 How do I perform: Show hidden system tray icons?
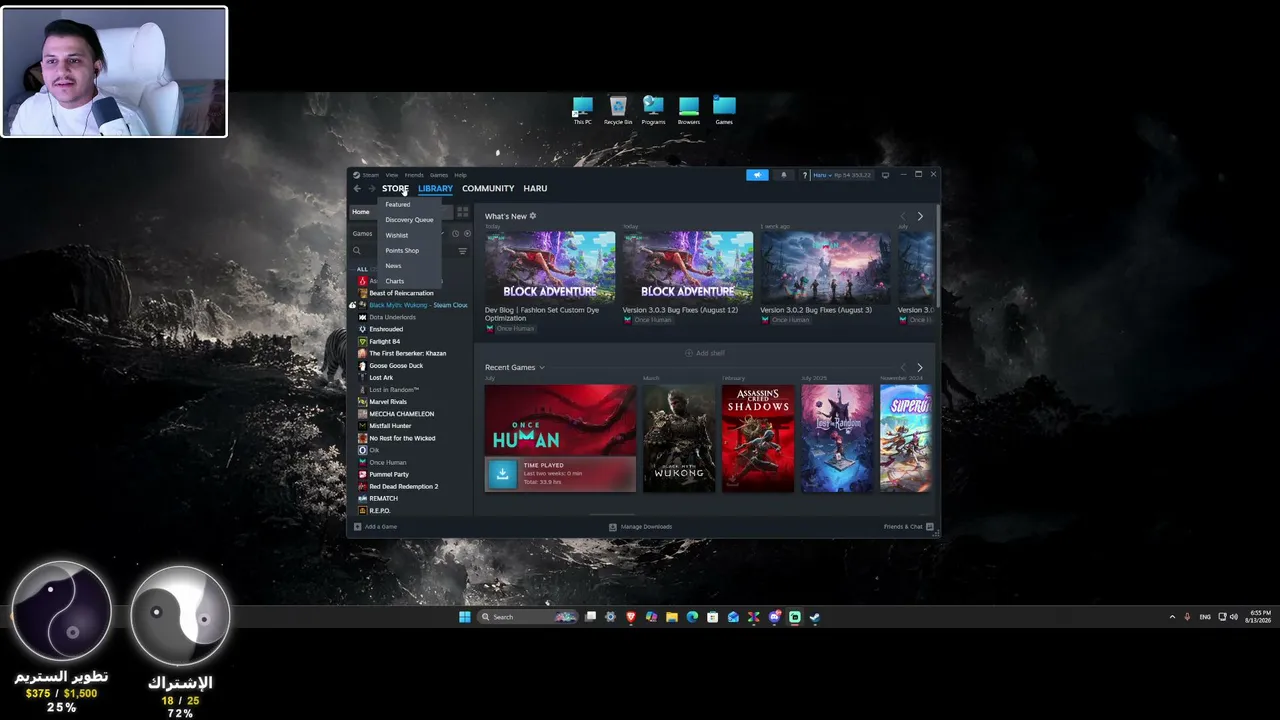coord(1172,617)
